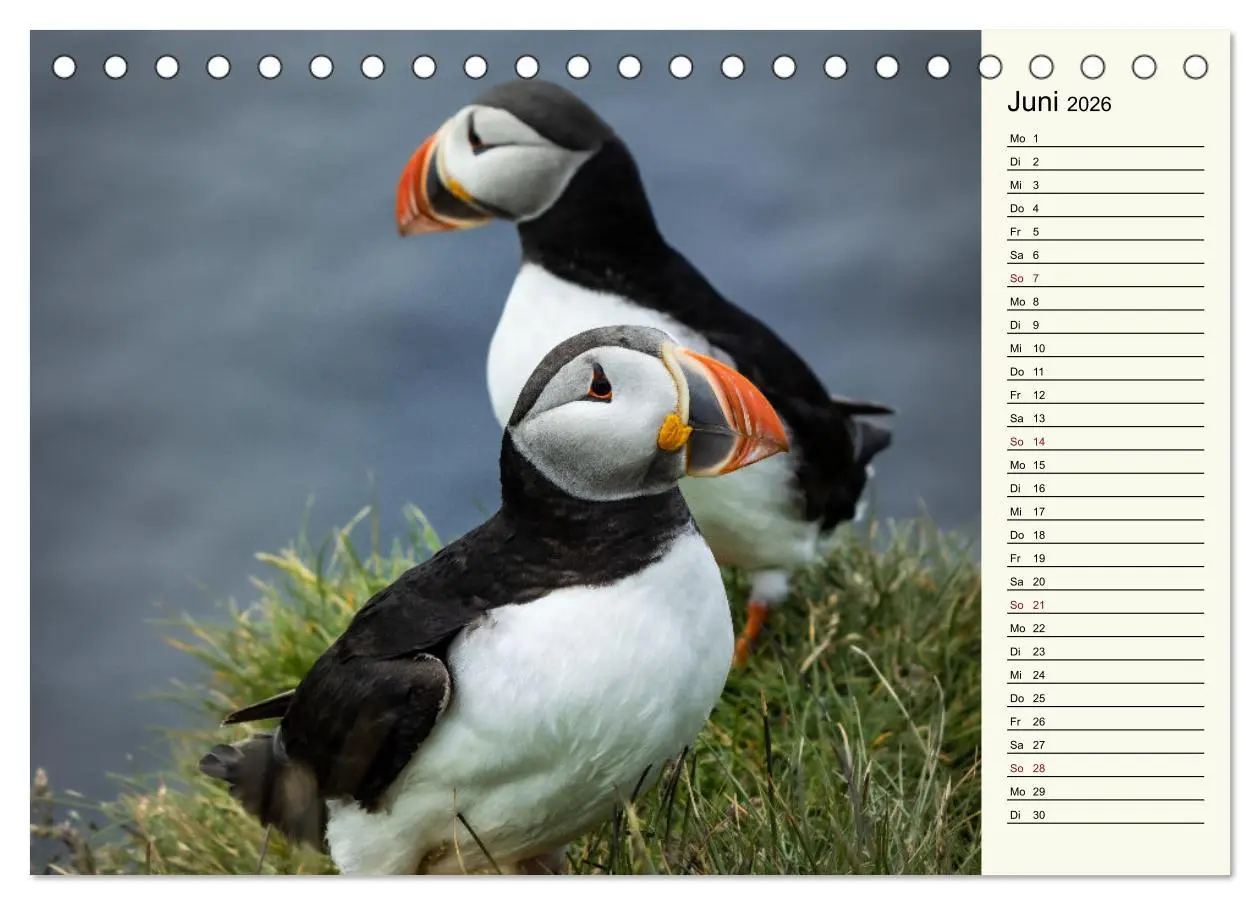
Task: Select the 'Do 18' calendar row
Action: [1105, 535]
